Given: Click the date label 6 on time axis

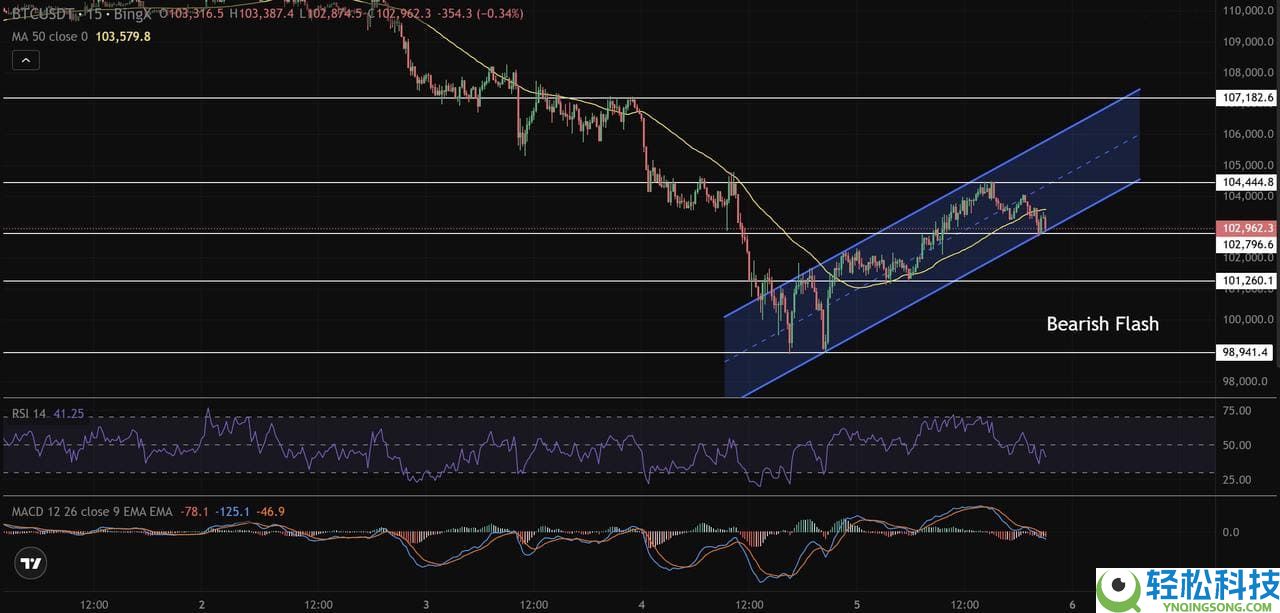Looking at the screenshot, I should 1072,604.
